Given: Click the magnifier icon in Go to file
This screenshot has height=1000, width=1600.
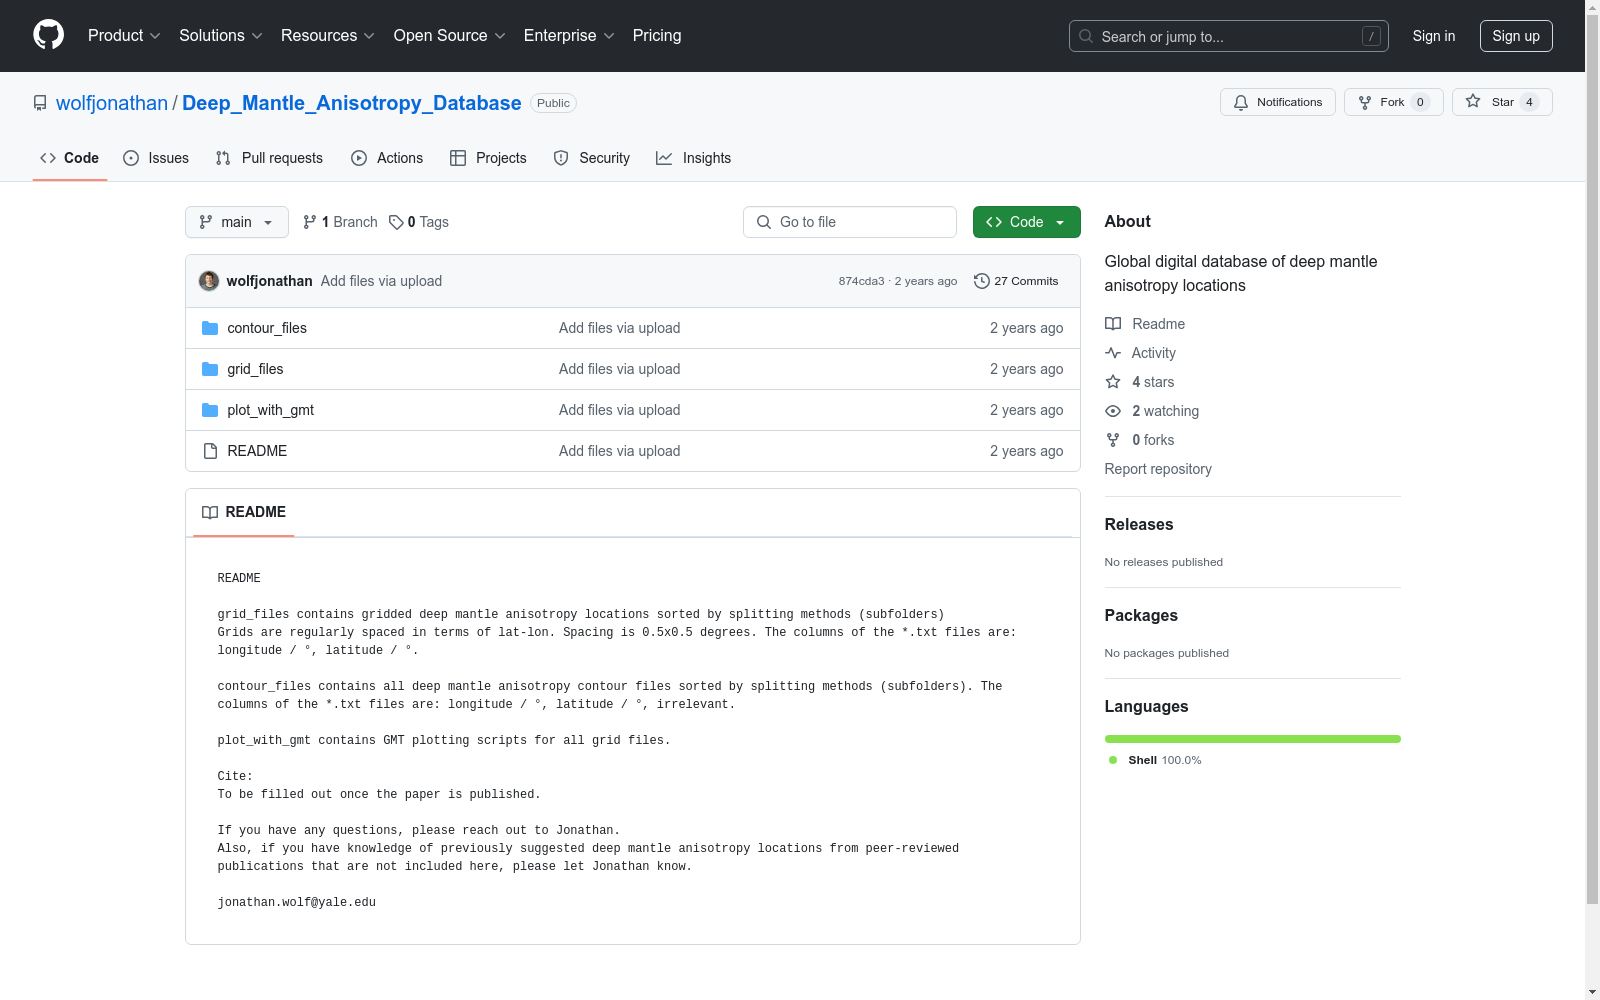Looking at the screenshot, I should tap(764, 222).
